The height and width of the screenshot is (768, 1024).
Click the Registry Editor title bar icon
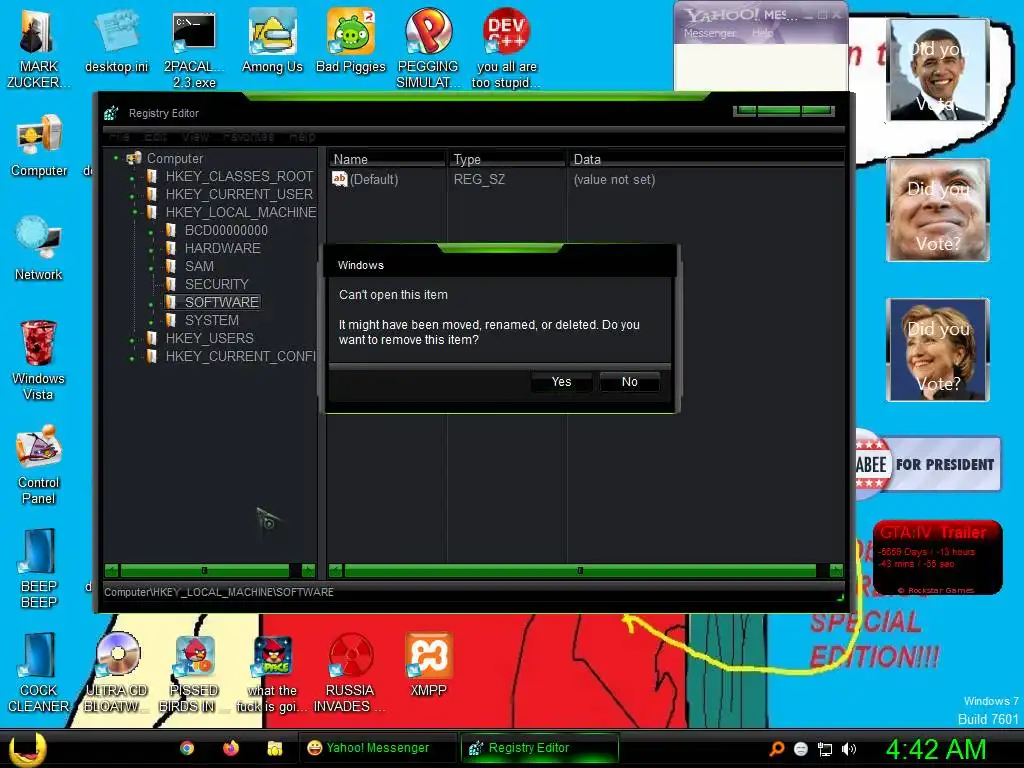click(111, 113)
